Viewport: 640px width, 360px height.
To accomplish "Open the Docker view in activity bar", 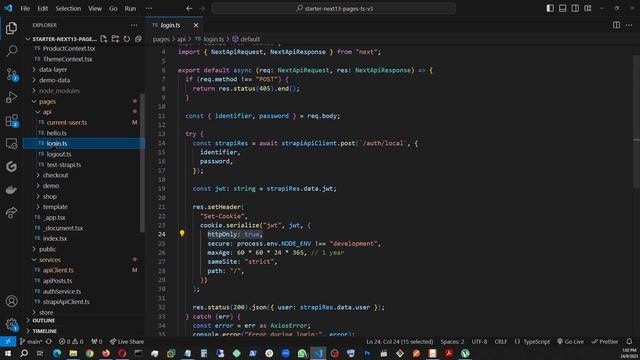I will click(x=11, y=189).
